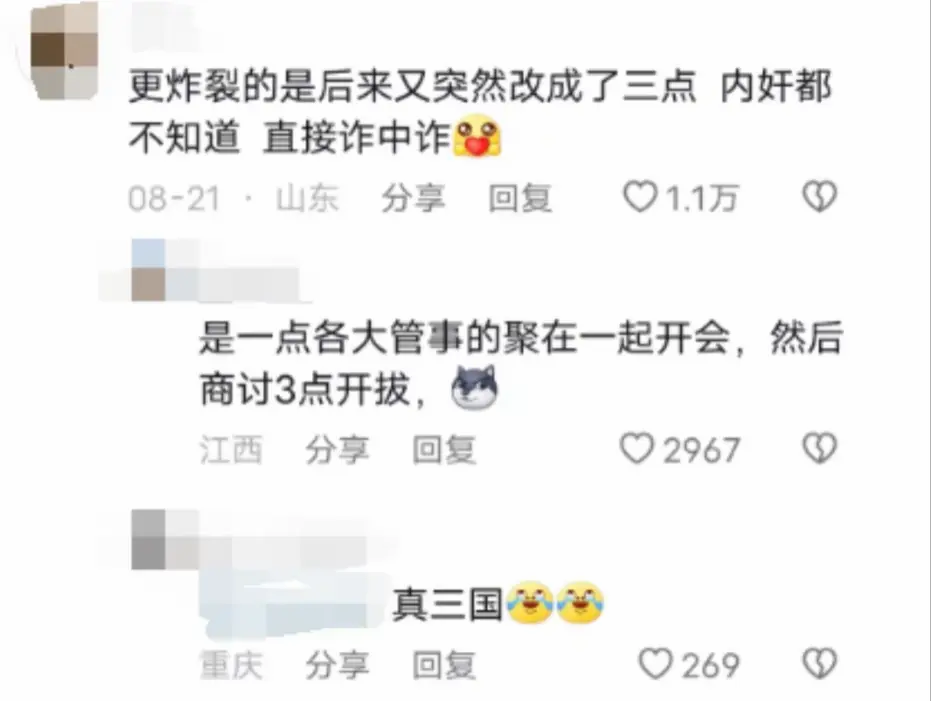This screenshot has height=701, width=931.
Task: Tap broken heart on 重庆 reply
Action: coord(819,664)
